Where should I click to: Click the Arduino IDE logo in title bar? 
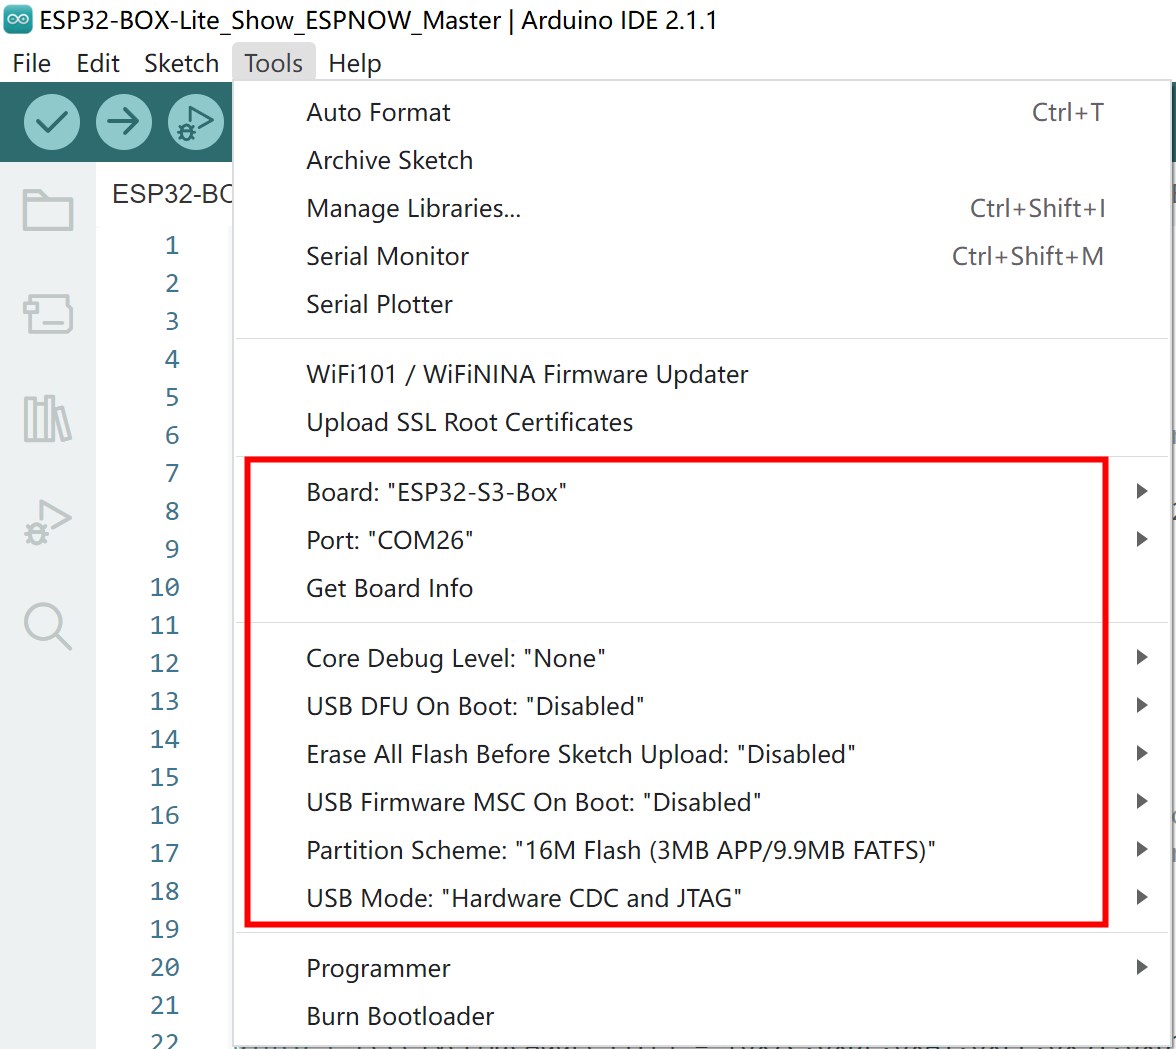tap(17, 19)
